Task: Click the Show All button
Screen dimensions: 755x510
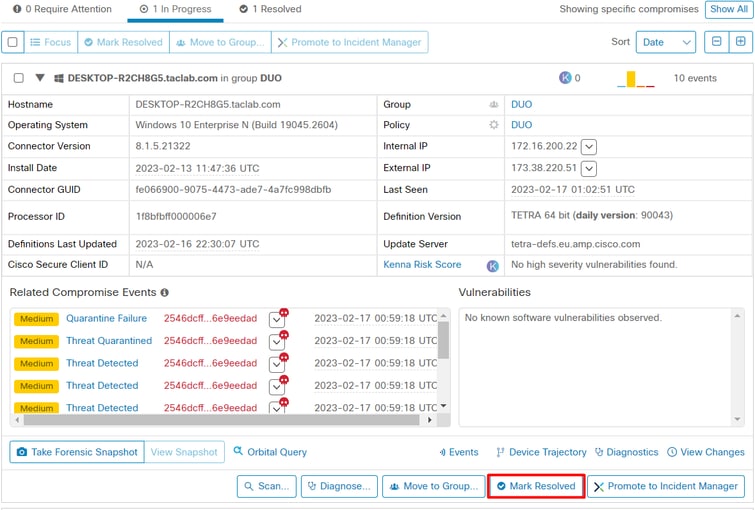Action: [729, 9]
